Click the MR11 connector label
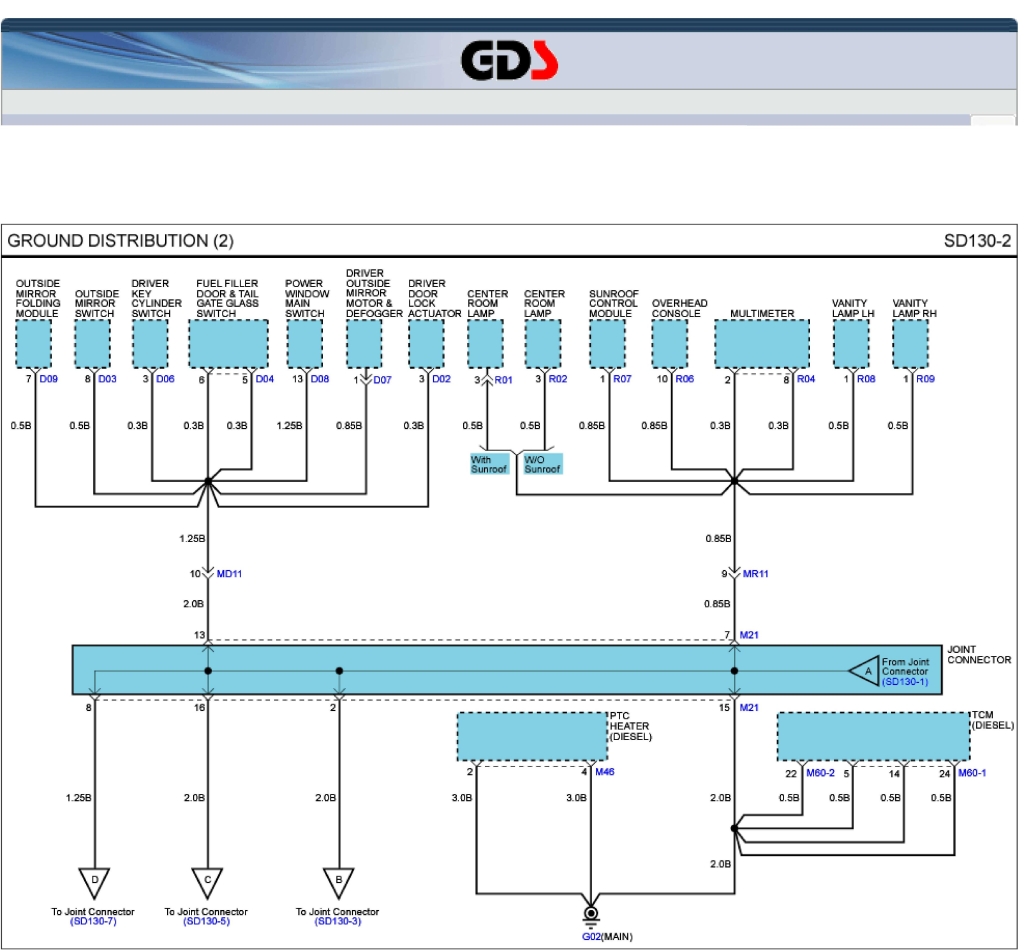Viewport: 1024px width, 950px height. 757,574
